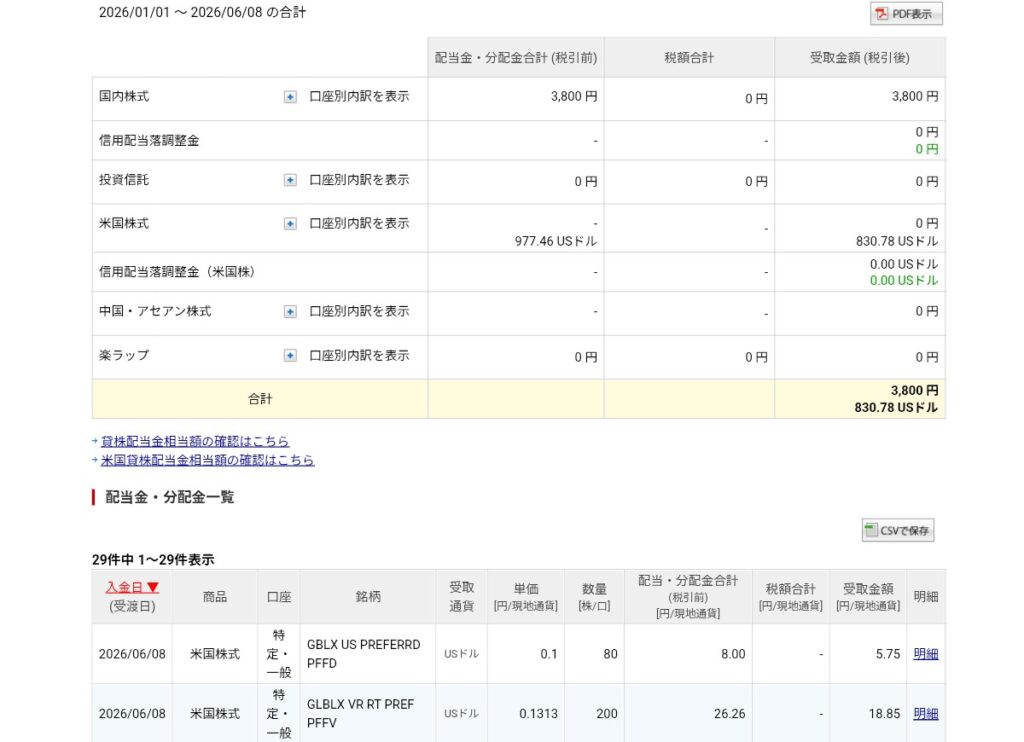
Task: Select 830.78 USドル in the 米国株式 row
Action: (897, 242)
